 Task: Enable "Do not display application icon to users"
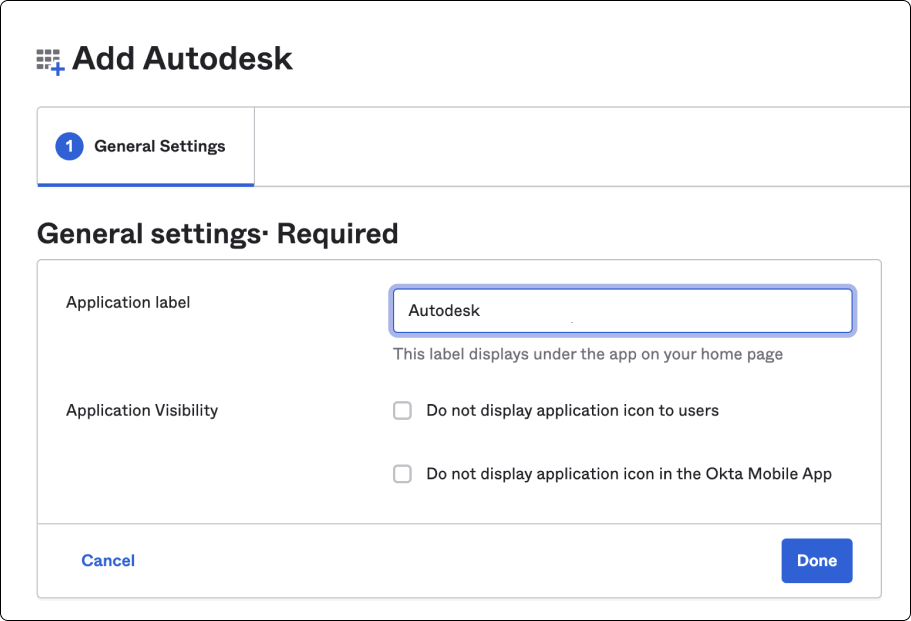coord(402,410)
